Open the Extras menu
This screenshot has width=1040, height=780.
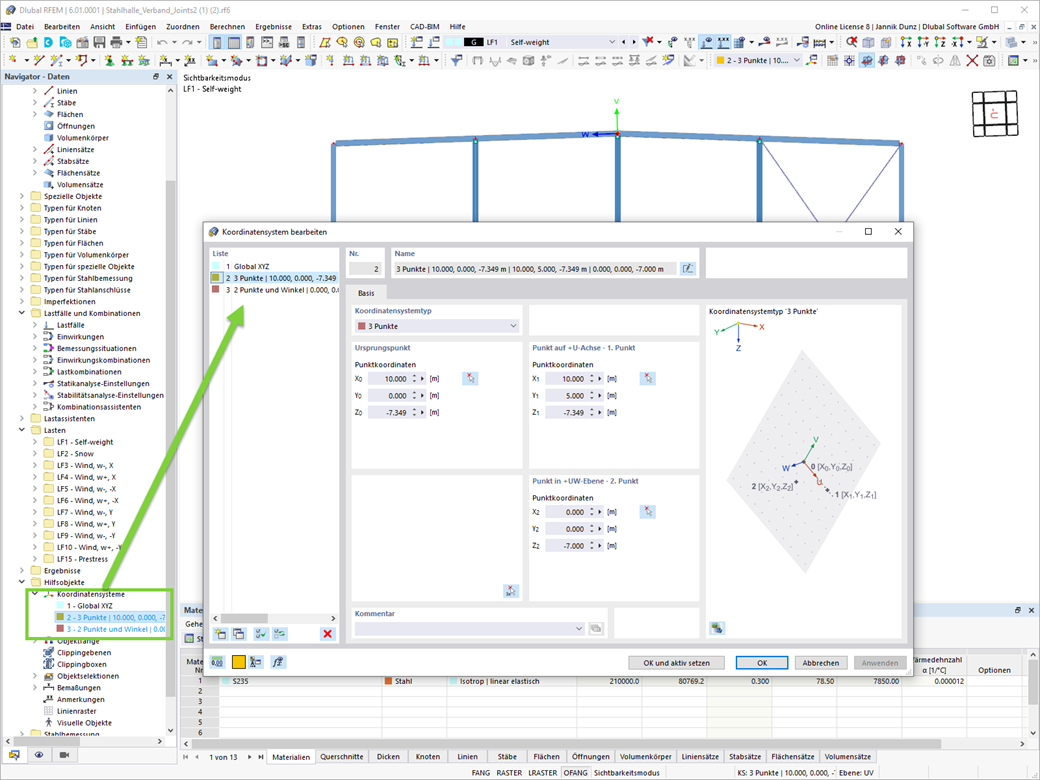[312, 27]
